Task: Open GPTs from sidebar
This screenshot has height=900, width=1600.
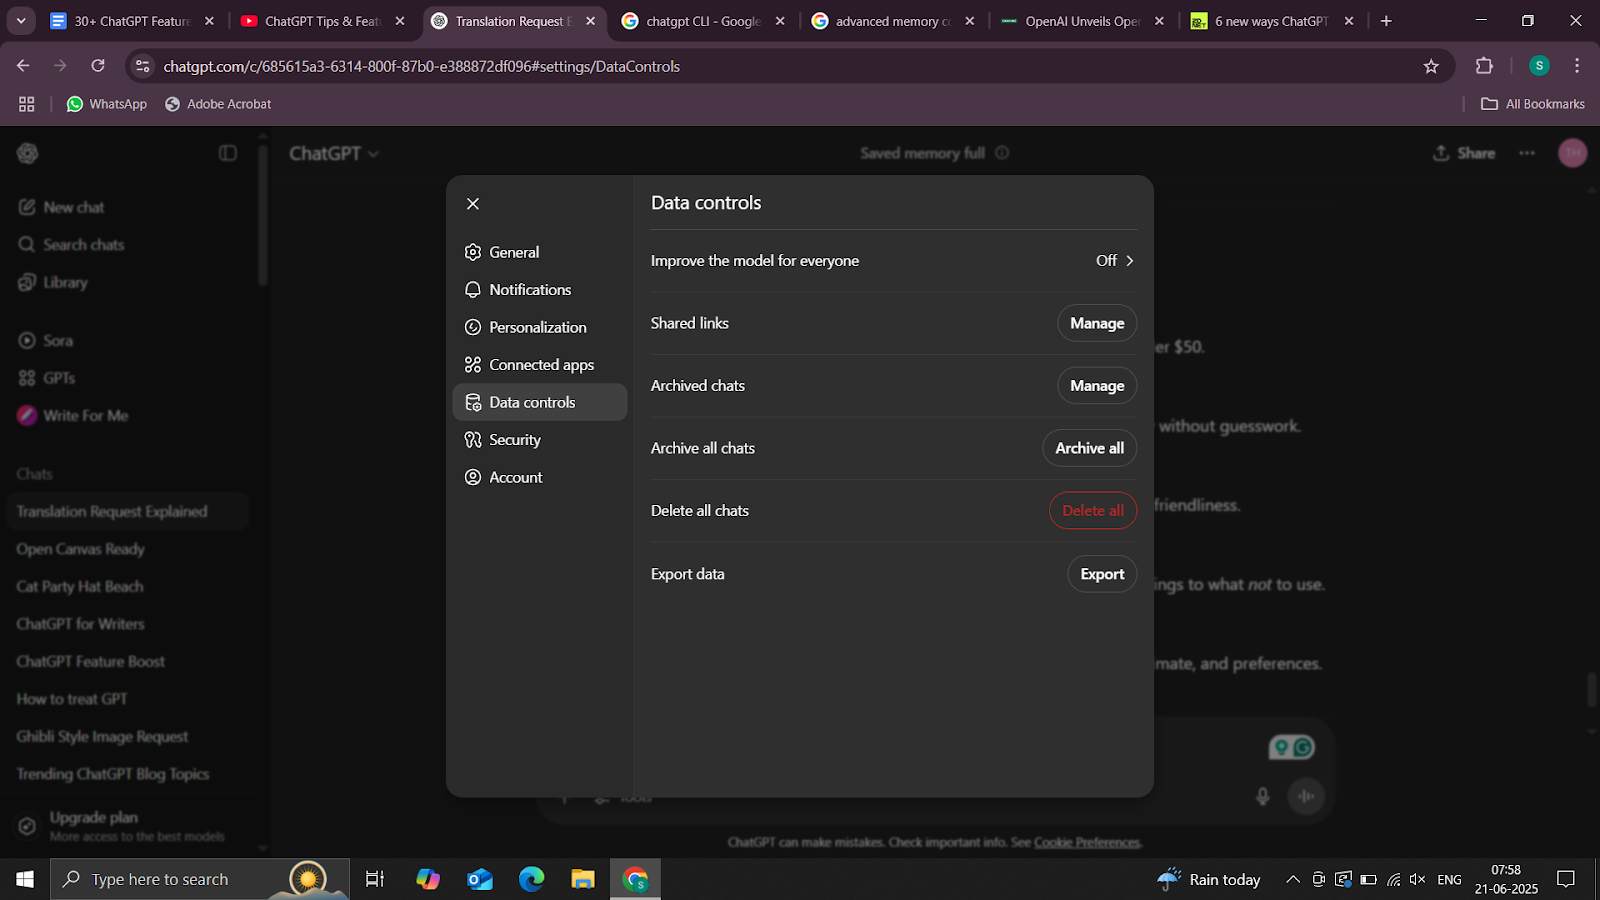Action: coord(47,378)
